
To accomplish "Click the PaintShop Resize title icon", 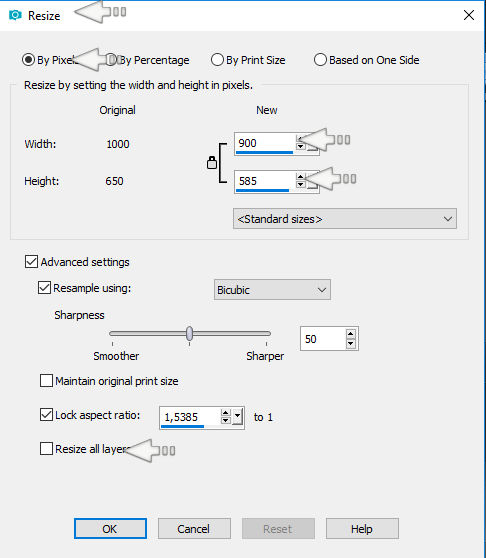I will (x=15, y=15).
